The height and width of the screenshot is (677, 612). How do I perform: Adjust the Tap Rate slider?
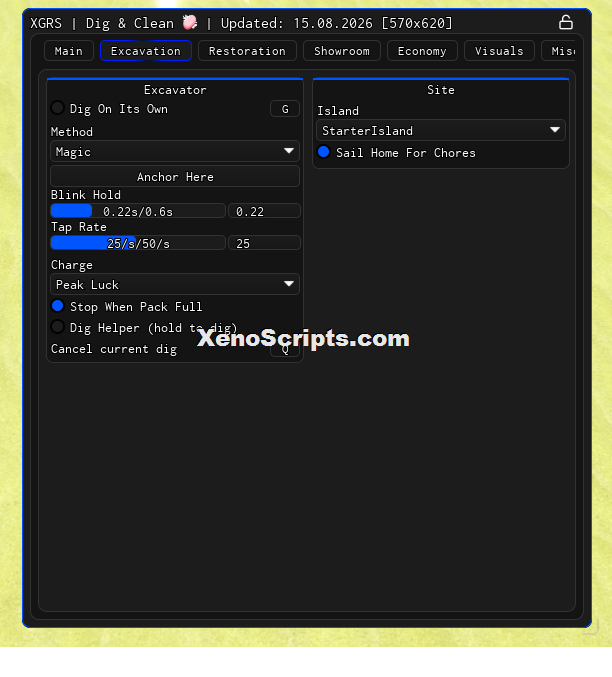click(x=138, y=243)
